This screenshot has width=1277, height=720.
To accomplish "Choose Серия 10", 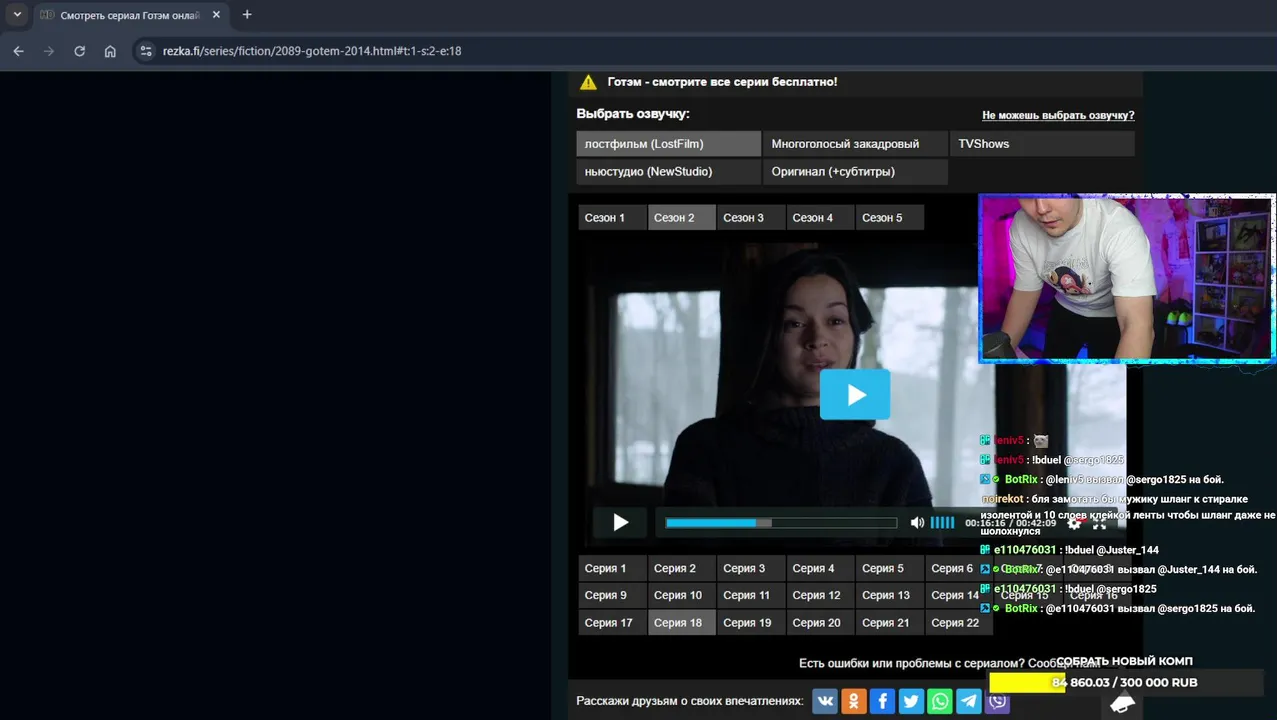I will 681,595.
